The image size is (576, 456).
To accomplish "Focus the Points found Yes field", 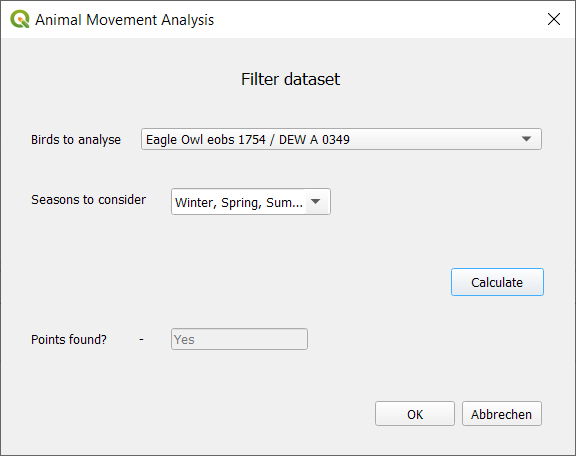I will coord(239,339).
